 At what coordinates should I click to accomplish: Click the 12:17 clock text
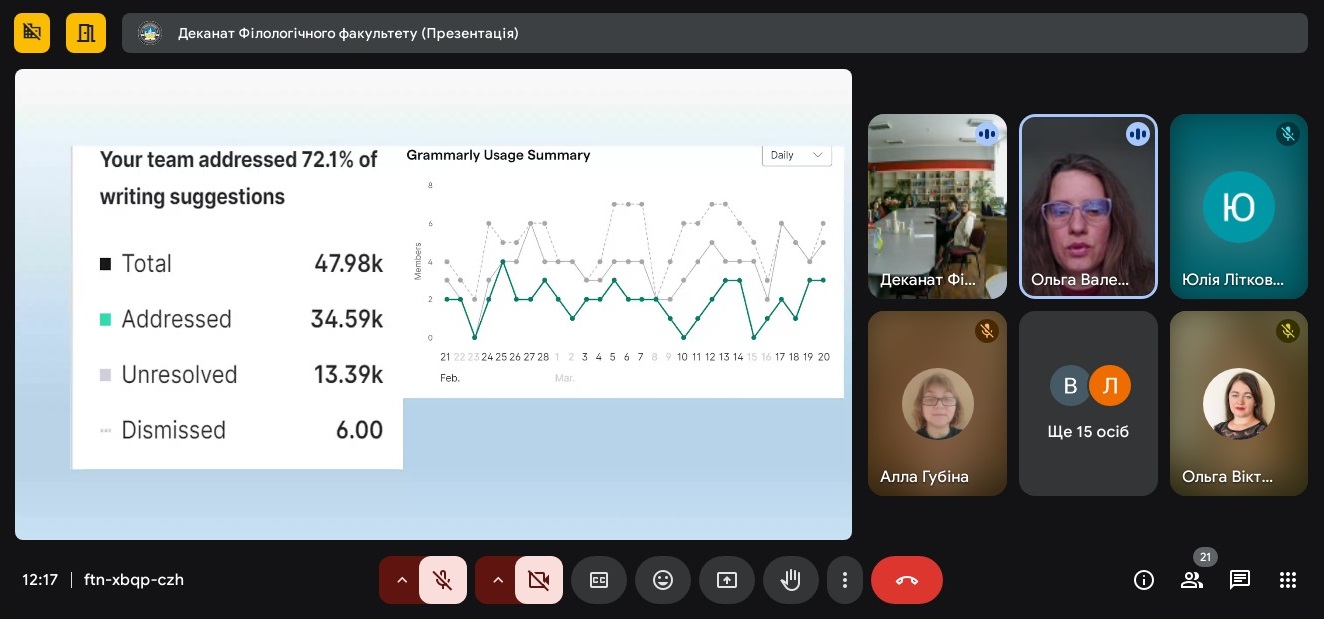click(x=40, y=580)
